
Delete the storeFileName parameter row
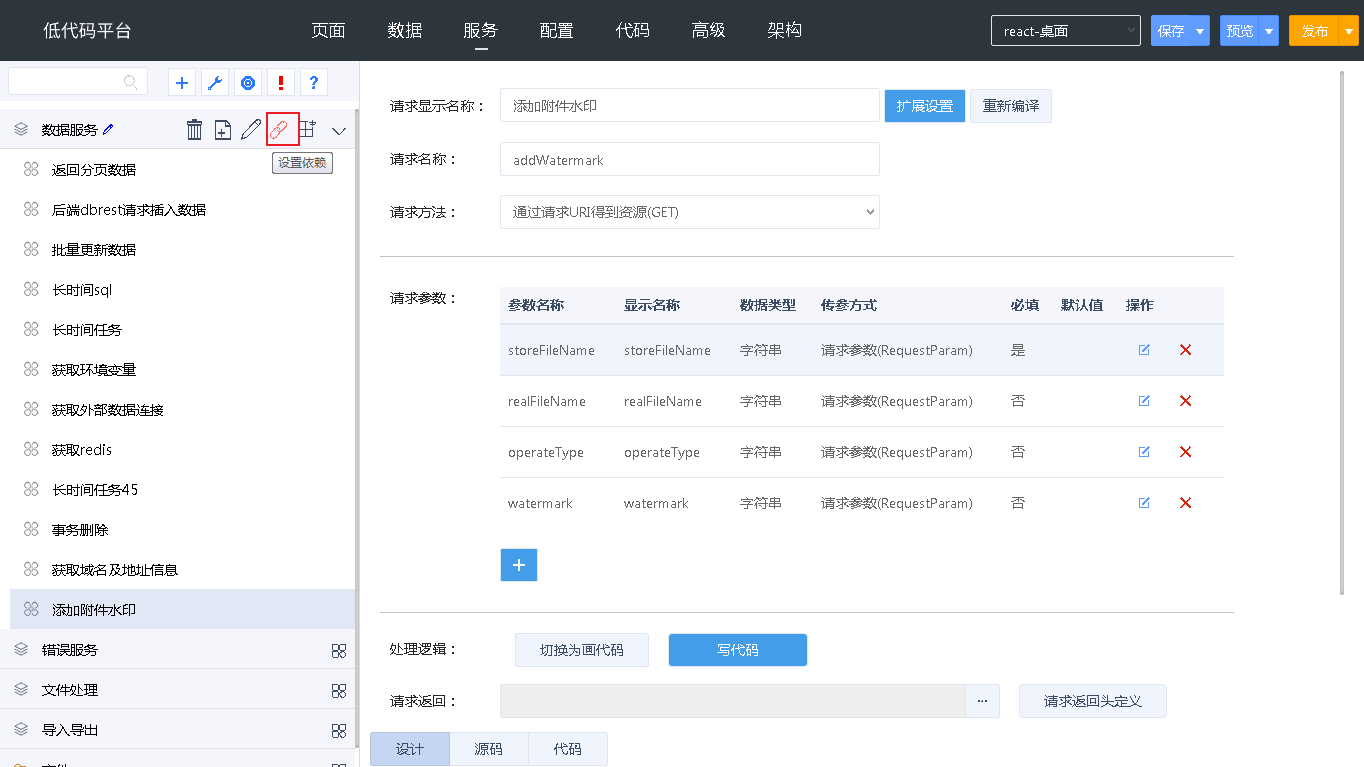tap(1186, 350)
